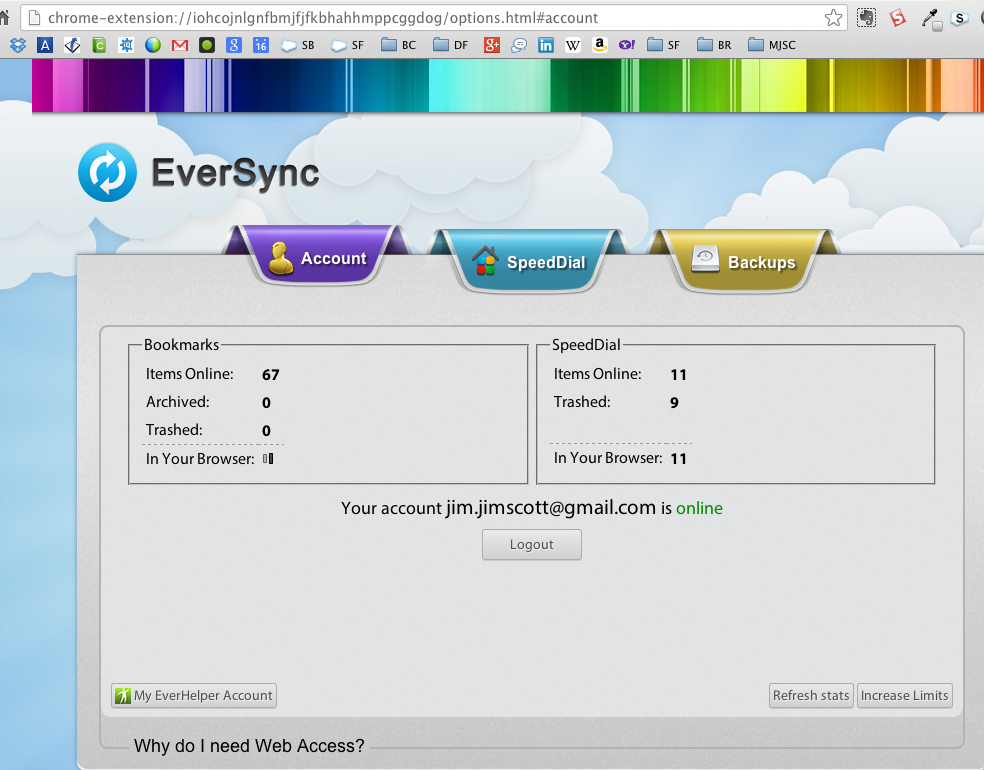984x770 pixels.
Task: Expand the SF bookmarks folder
Action: [x=663, y=45]
